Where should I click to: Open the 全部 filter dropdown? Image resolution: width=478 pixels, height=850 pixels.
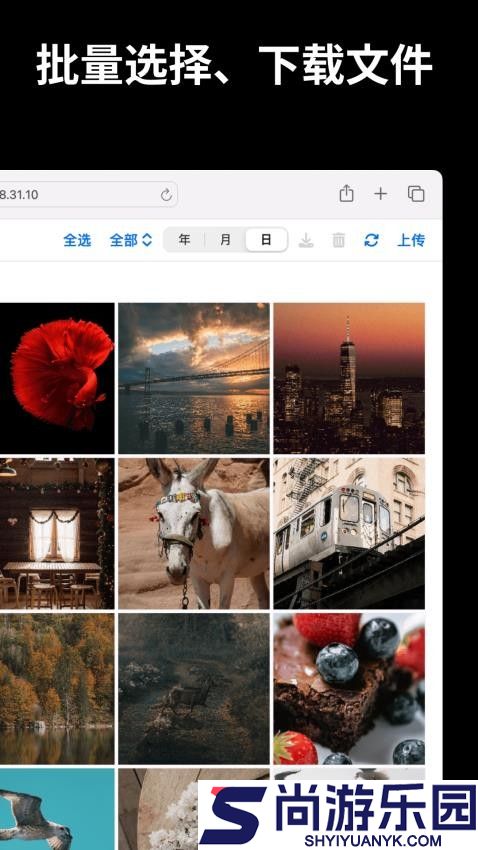pyautogui.click(x=131, y=240)
